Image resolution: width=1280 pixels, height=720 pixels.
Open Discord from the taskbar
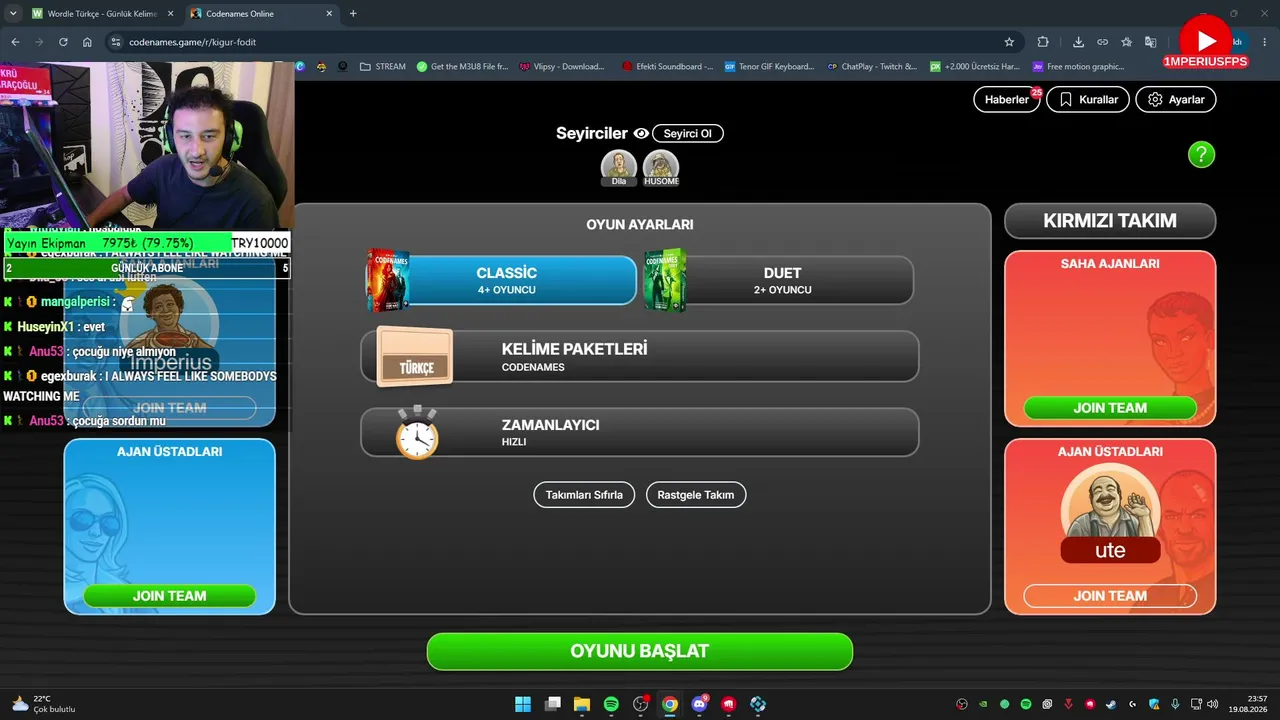pos(699,704)
